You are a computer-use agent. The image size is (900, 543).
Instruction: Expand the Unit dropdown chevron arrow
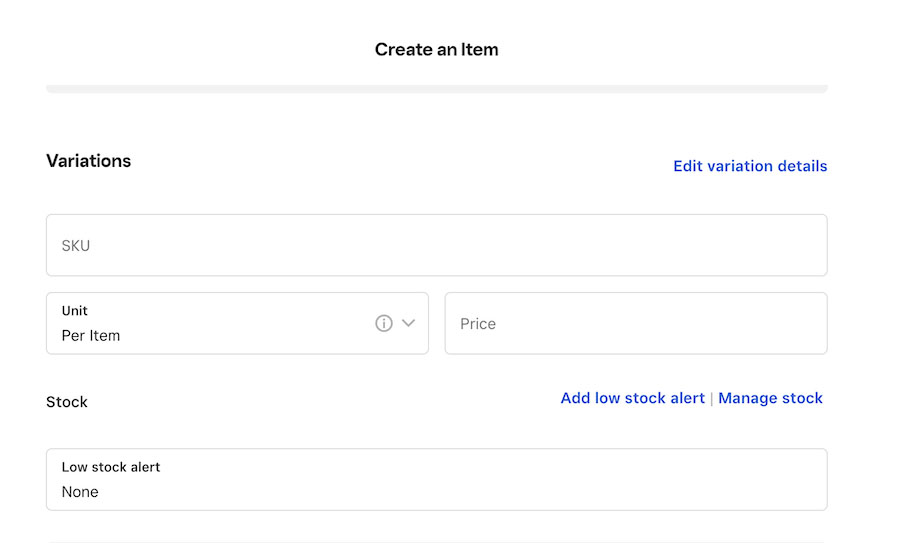408,323
